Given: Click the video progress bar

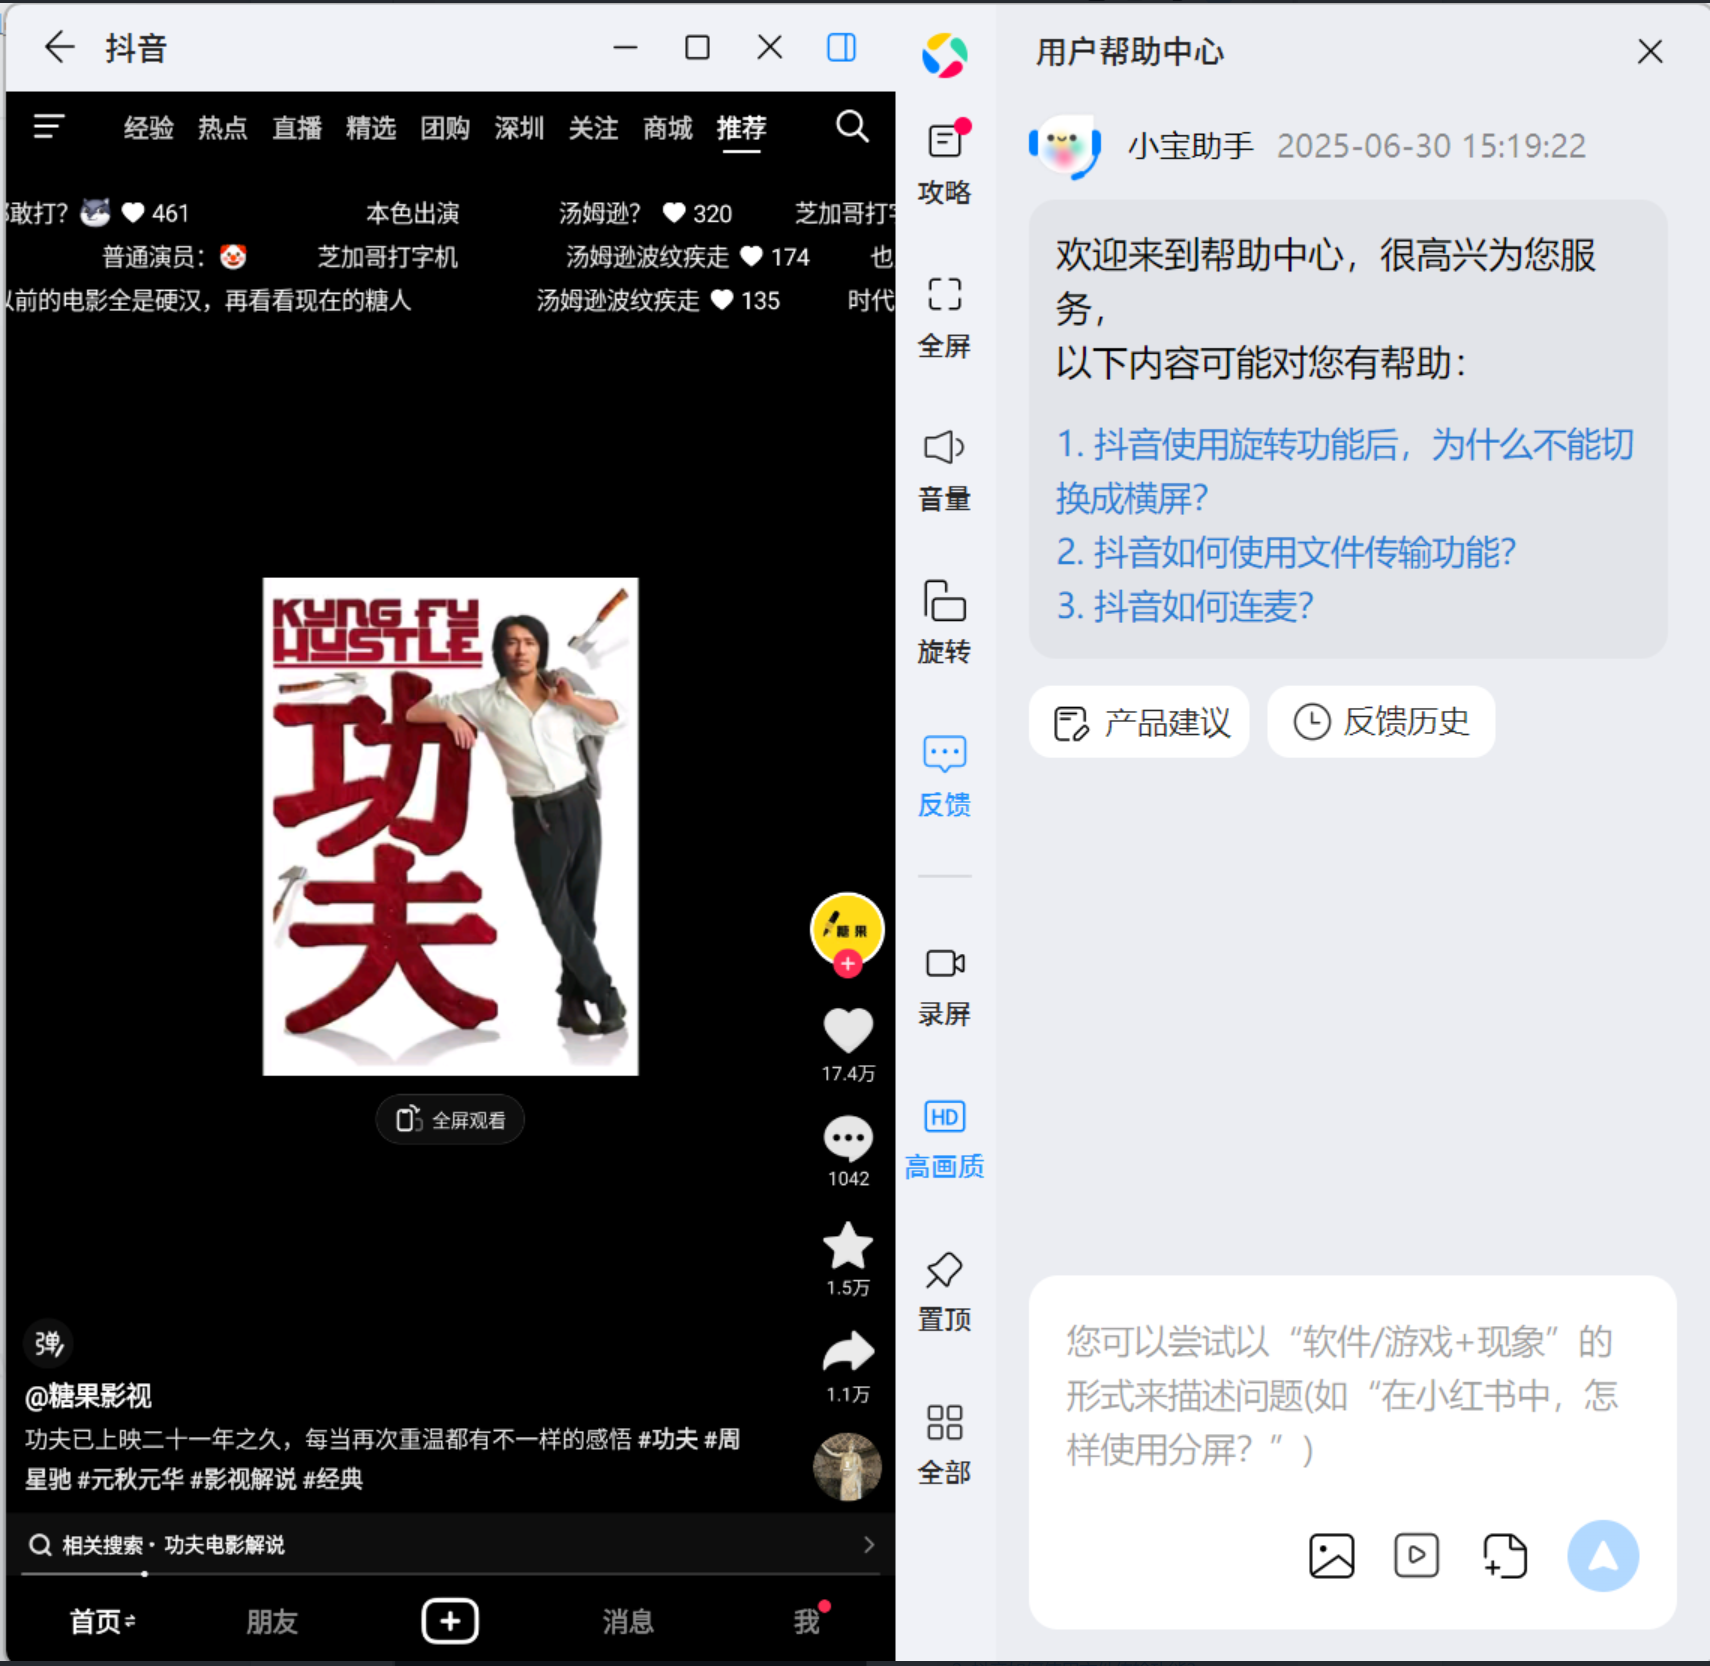Looking at the screenshot, I should [x=450, y=1574].
